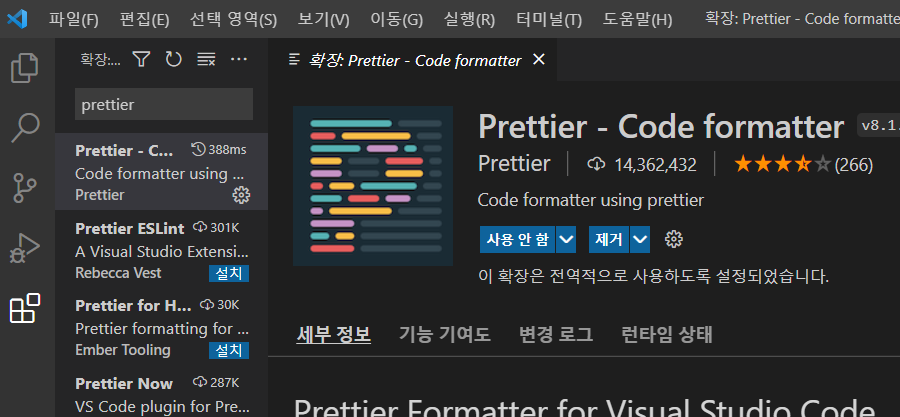Open the Source Control view

[25, 188]
